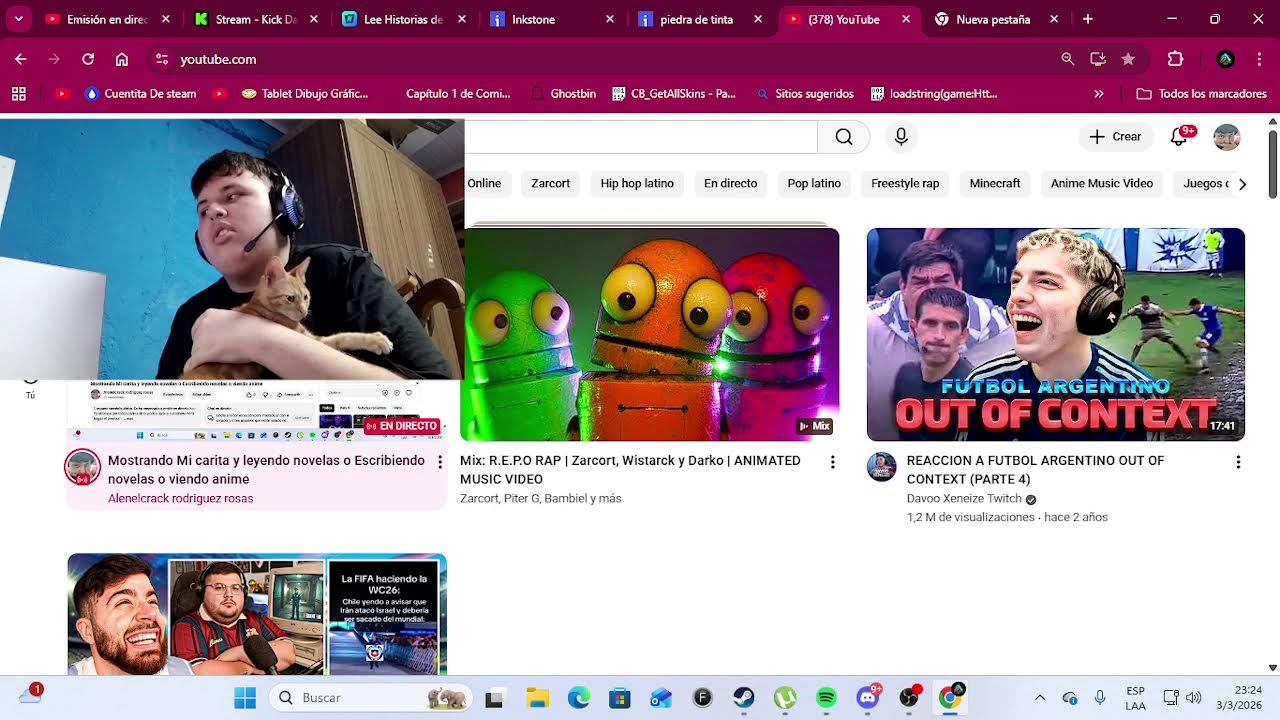Go to the browser home page
1280x720 pixels.
pyautogui.click(x=121, y=59)
